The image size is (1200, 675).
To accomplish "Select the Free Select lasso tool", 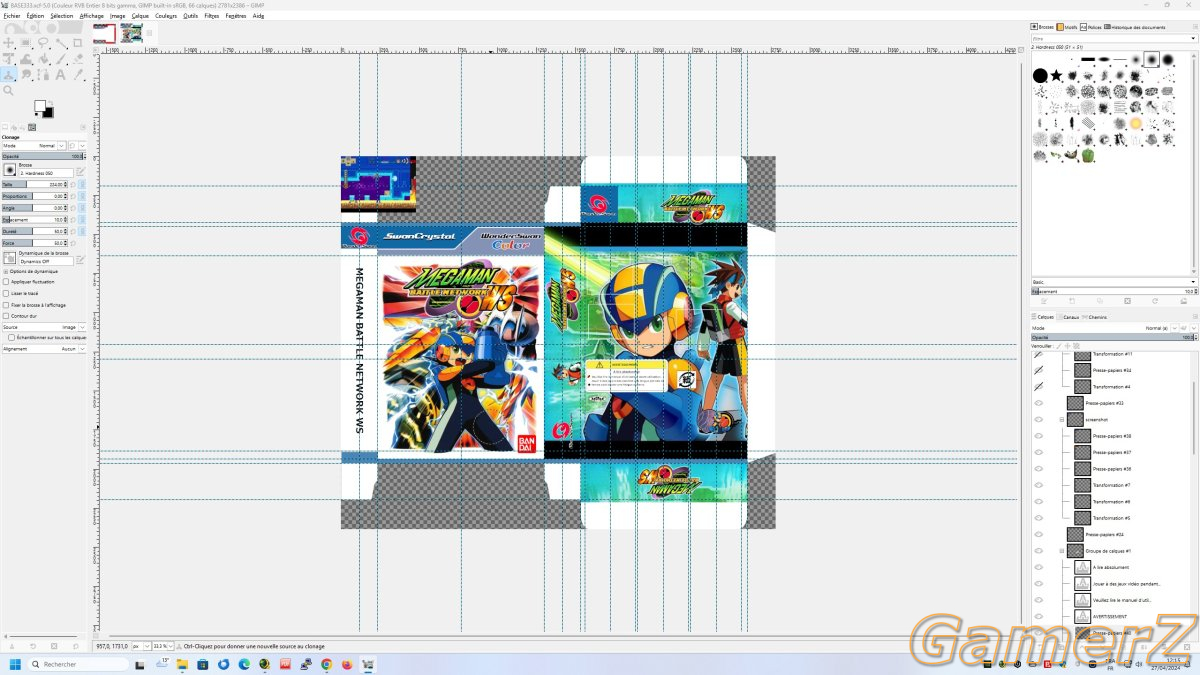I will [x=44, y=43].
